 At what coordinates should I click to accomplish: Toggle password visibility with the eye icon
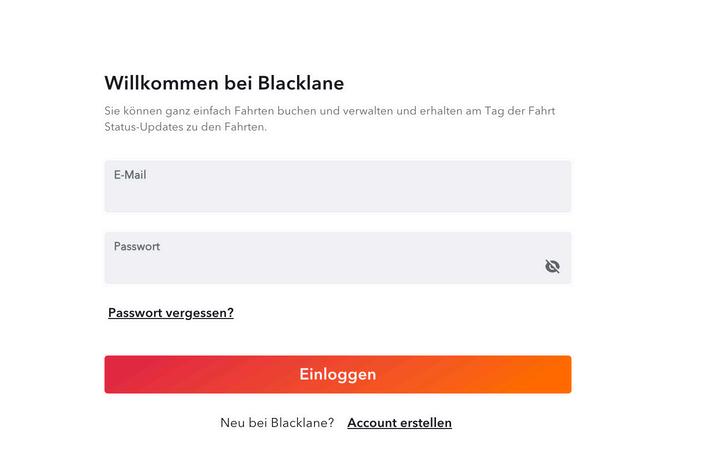(552, 266)
